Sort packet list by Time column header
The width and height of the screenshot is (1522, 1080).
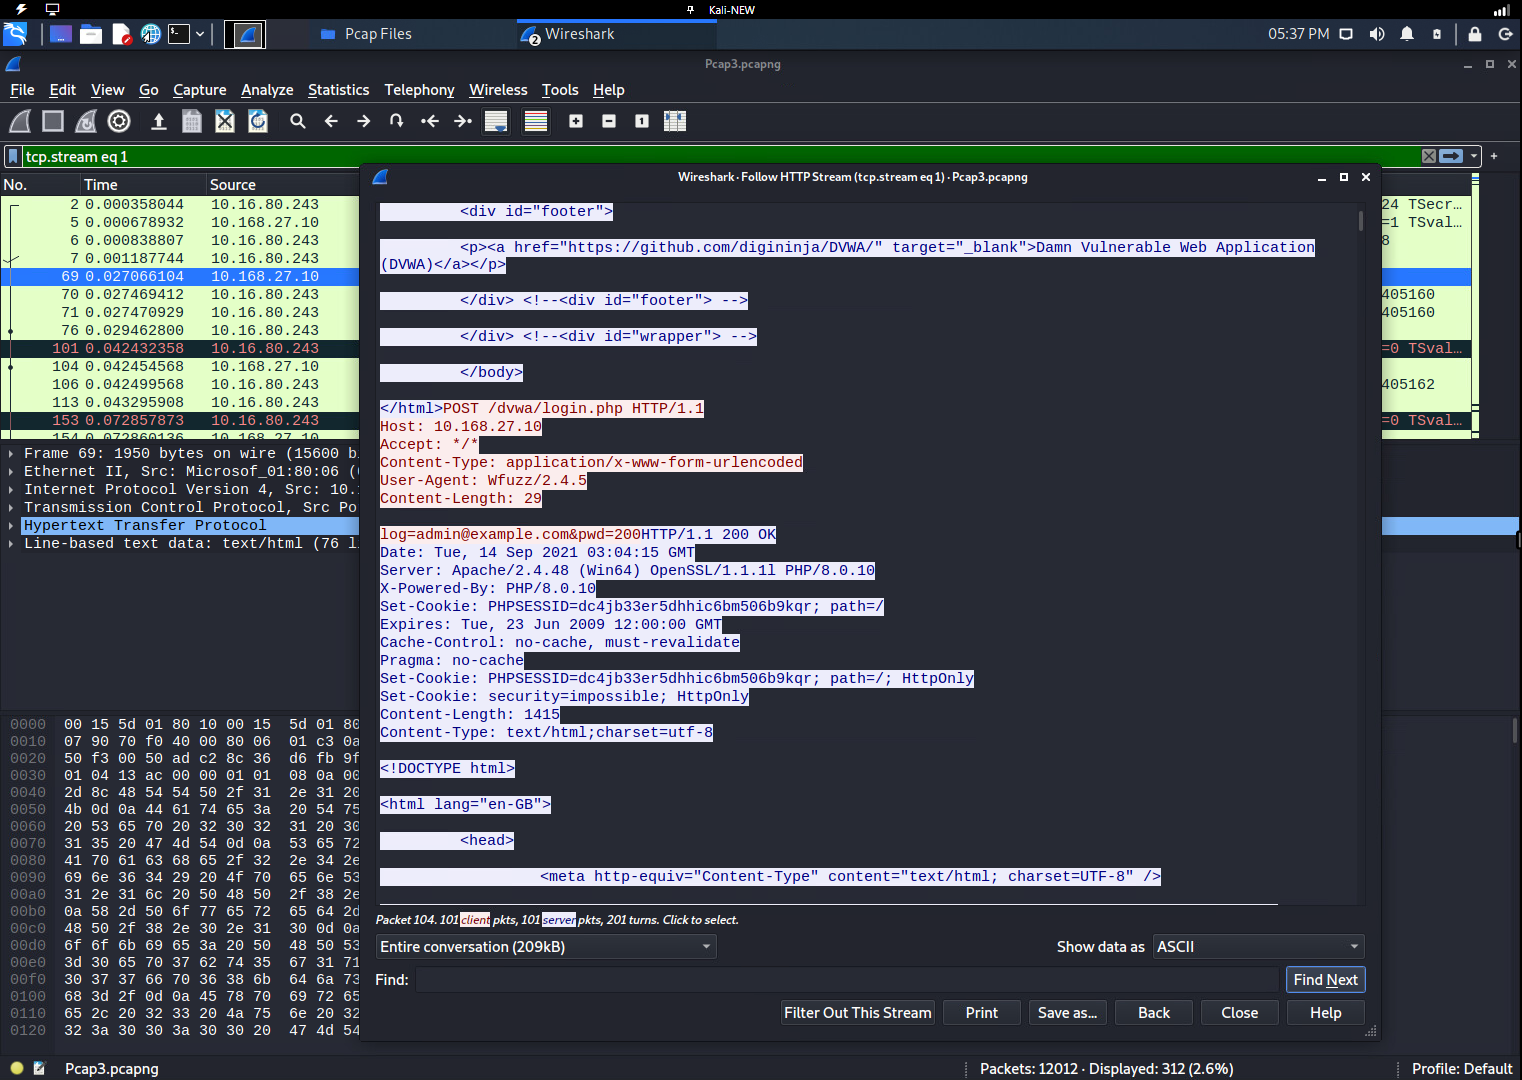coord(143,184)
